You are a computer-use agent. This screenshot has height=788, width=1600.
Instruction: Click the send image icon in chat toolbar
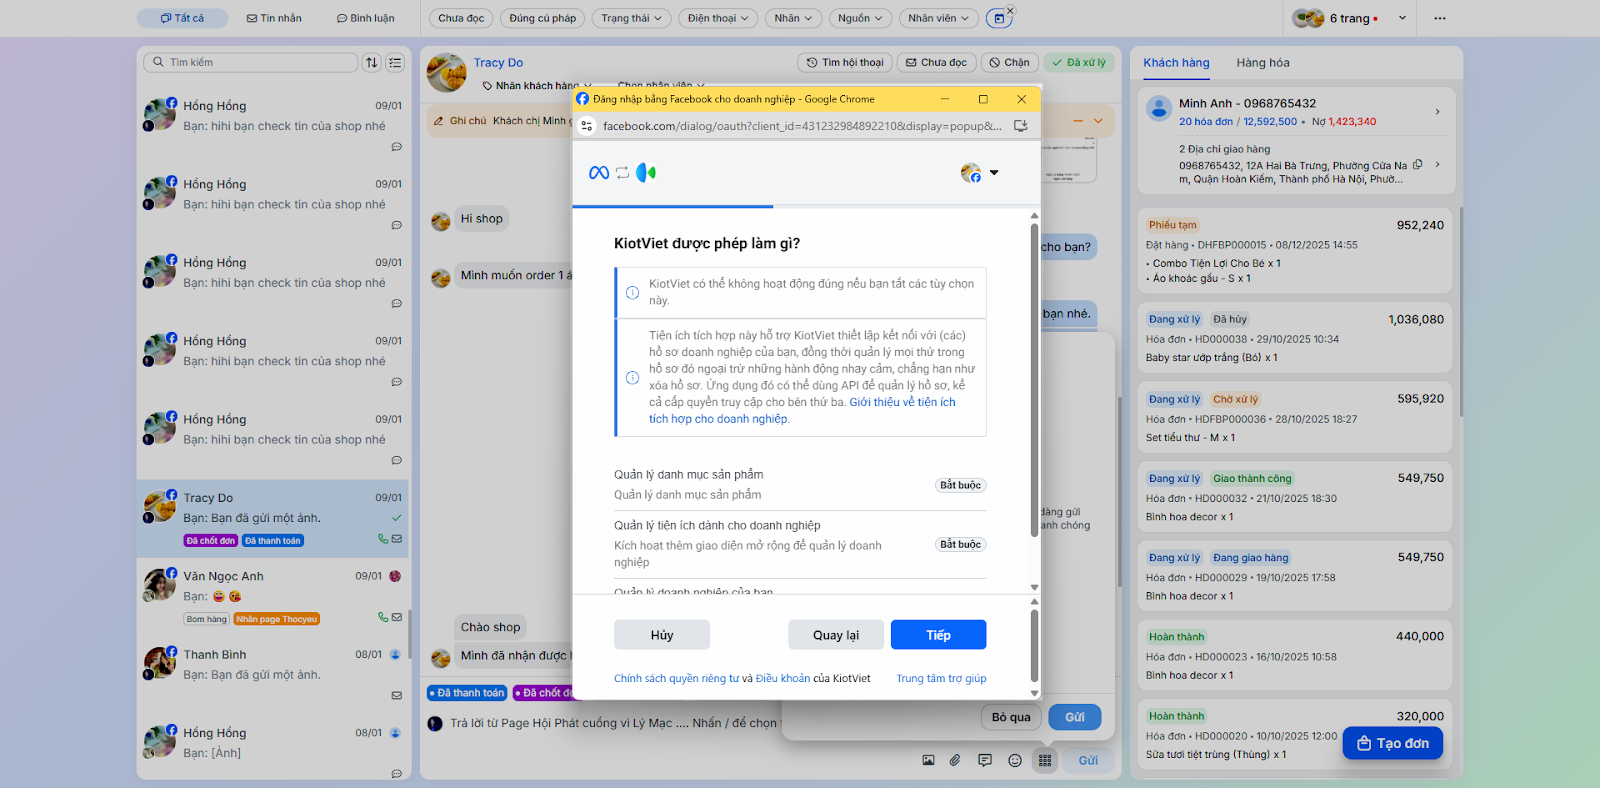[928, 760]
